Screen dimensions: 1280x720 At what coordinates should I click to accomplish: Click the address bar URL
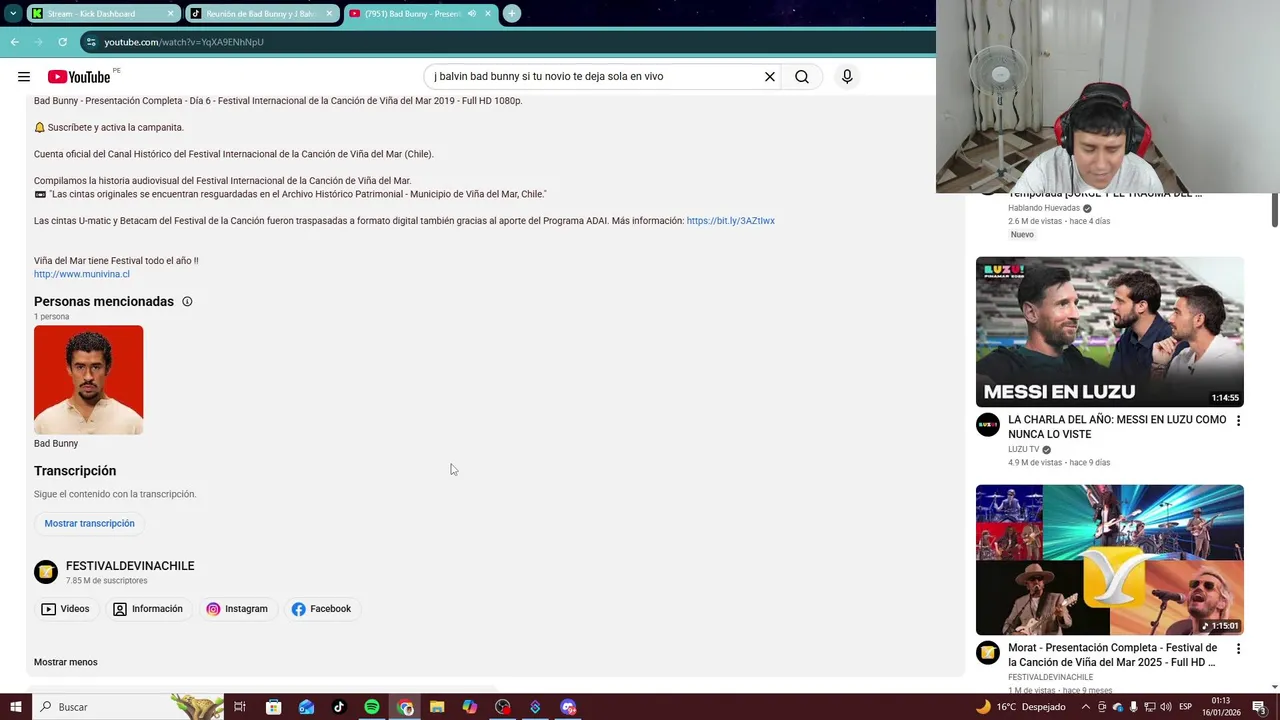(184, 42)
